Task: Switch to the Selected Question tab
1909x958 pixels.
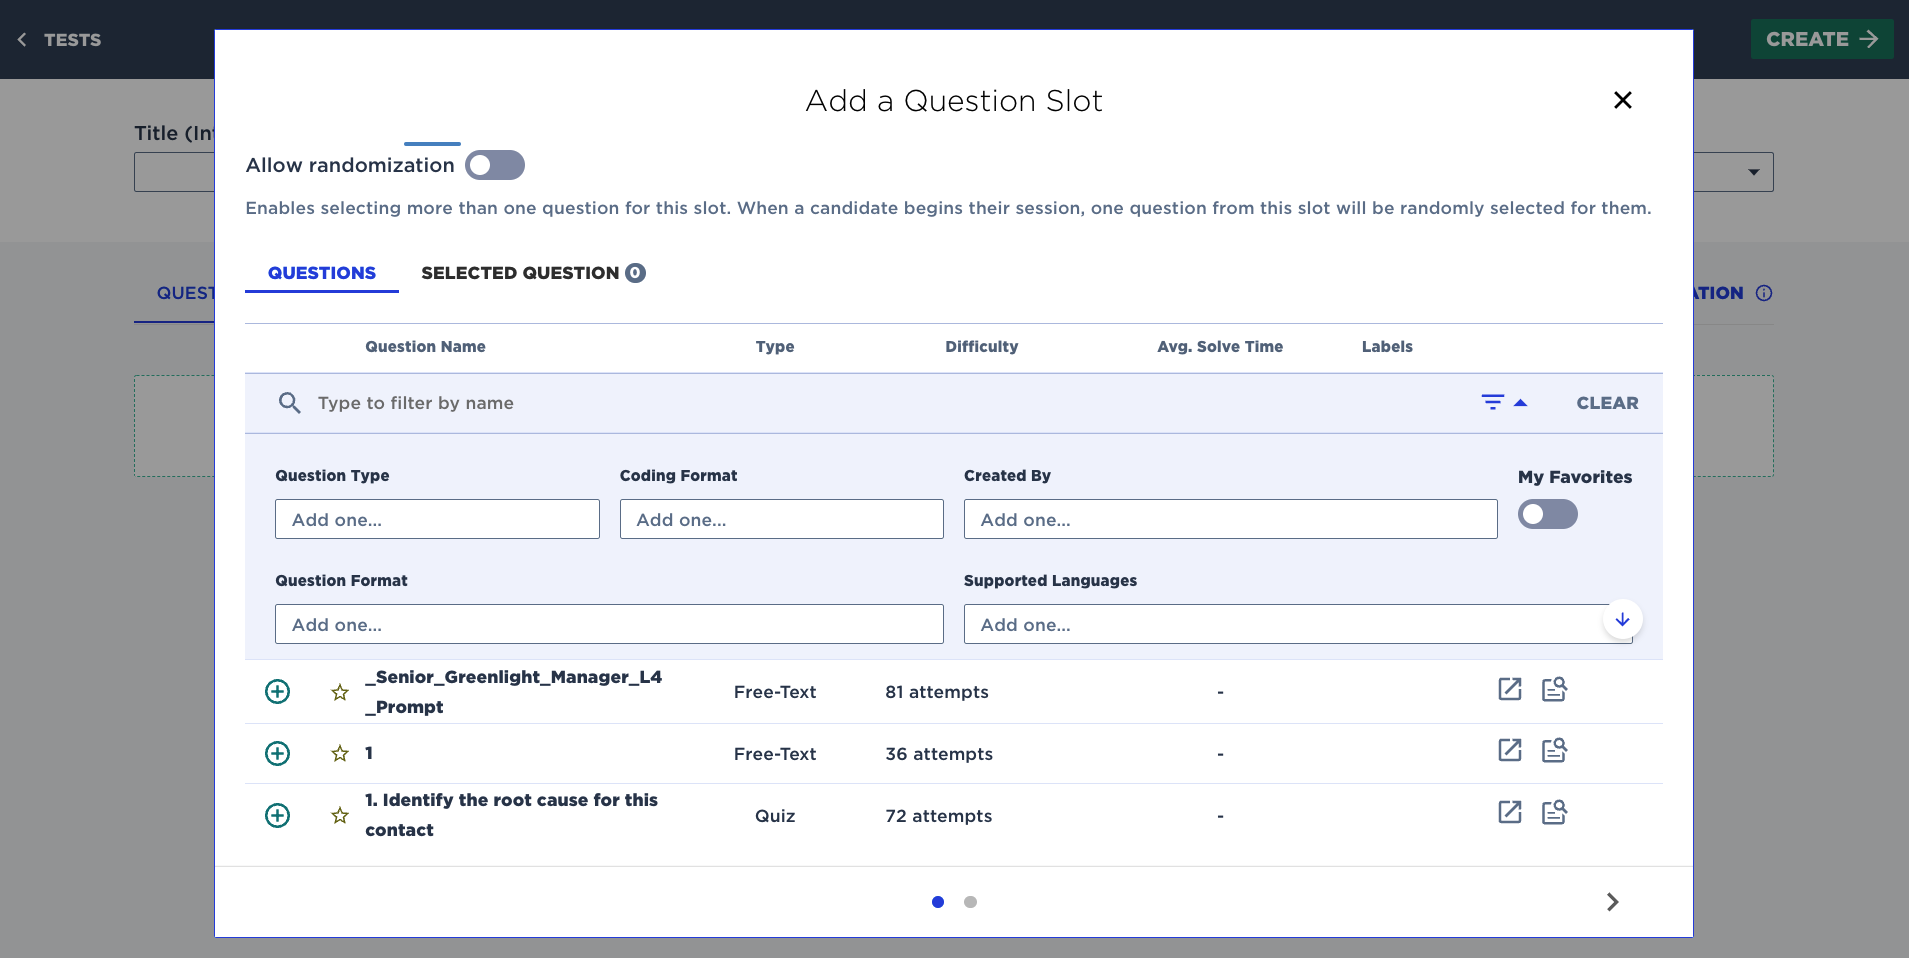Action: [531, 272]
